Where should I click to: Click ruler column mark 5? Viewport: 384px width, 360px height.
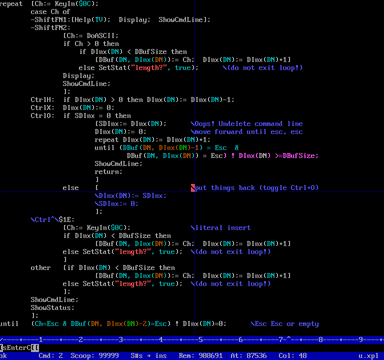[x=201, y=340]
